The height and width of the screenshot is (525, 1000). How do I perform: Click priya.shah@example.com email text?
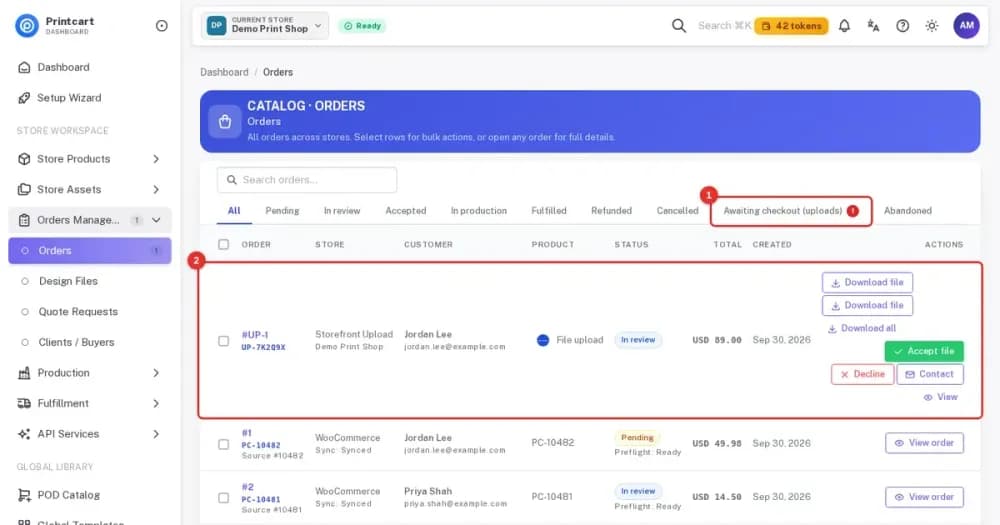[455, 504]
